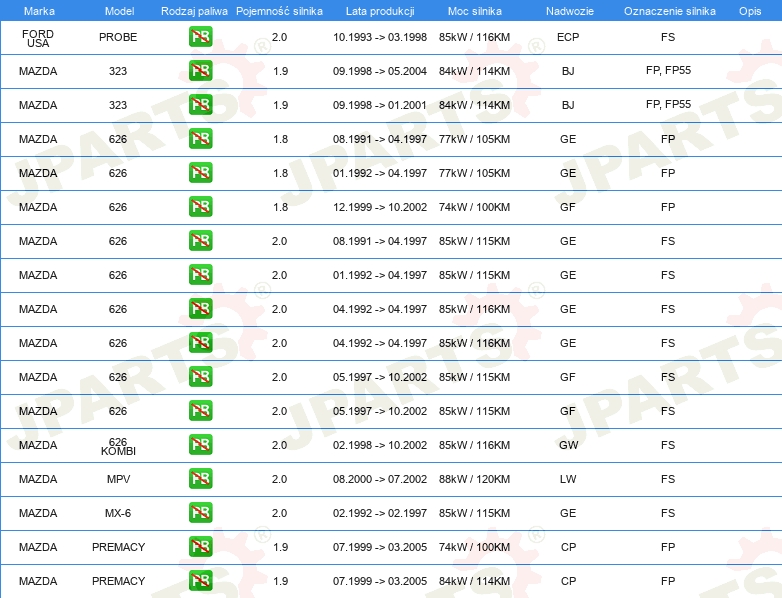
Task: Click the Lata produkcji column header
Action: pyautogui.click(x=380, y=11)
